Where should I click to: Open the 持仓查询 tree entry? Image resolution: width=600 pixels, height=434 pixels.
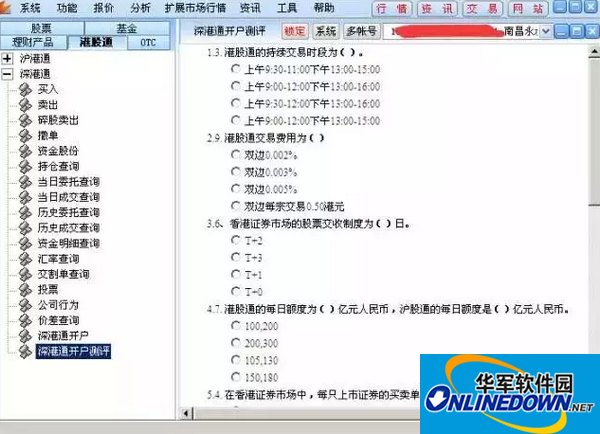click(x=58, y=166)
